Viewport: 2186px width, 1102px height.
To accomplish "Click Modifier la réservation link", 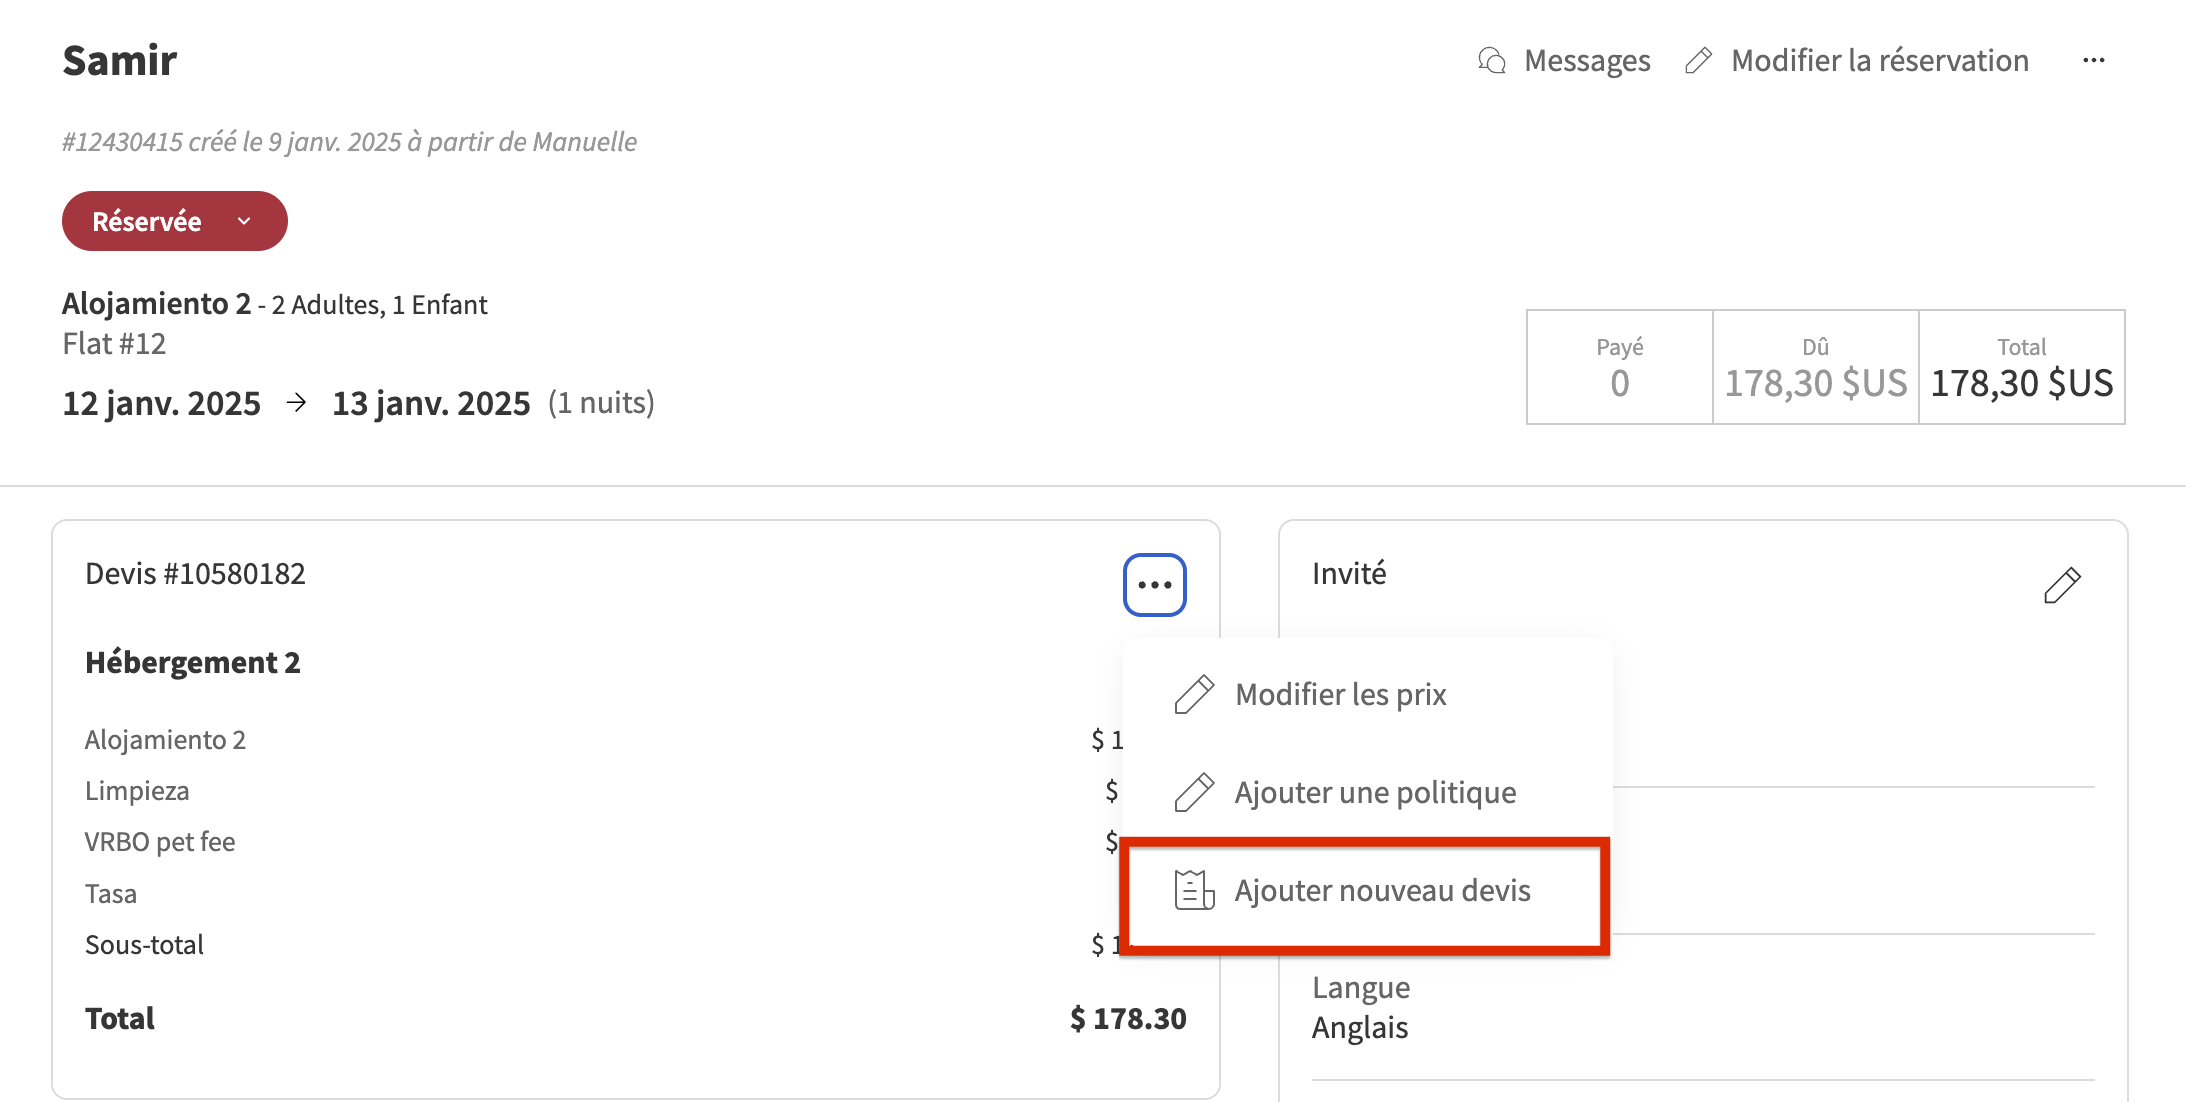I will click(x=1879, y=61).
